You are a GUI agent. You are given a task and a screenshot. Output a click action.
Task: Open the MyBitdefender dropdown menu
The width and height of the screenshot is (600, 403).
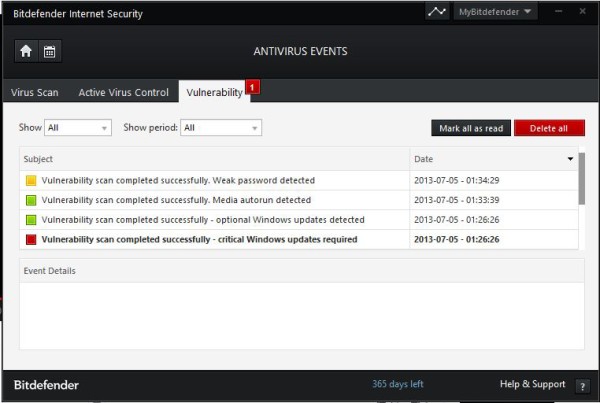[x=495, y=11]
